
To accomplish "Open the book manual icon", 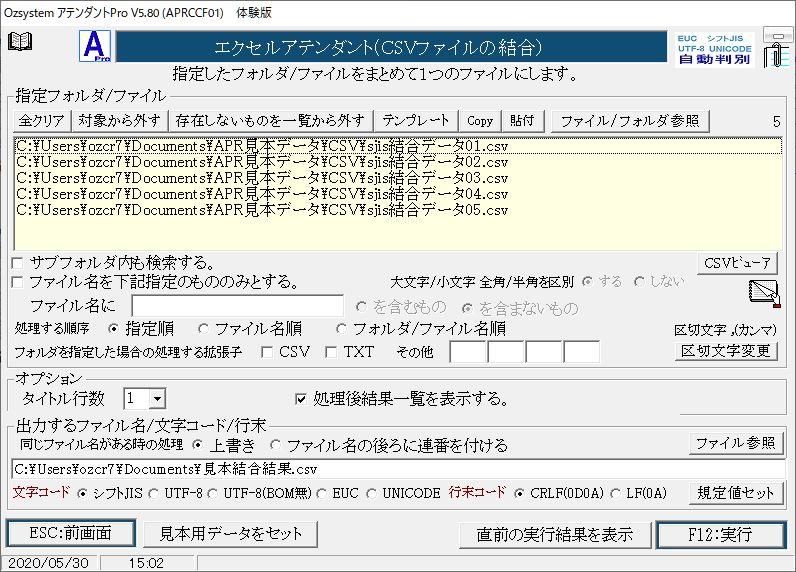I will point(20,42).
